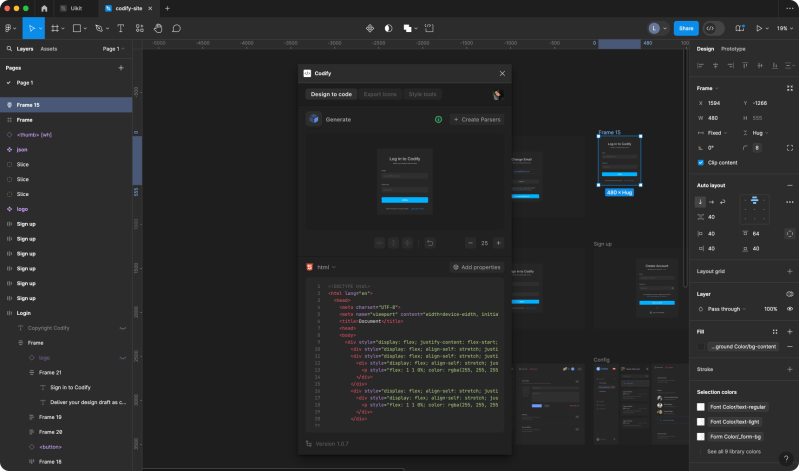Switch to the Assets tab

(49, 49)
